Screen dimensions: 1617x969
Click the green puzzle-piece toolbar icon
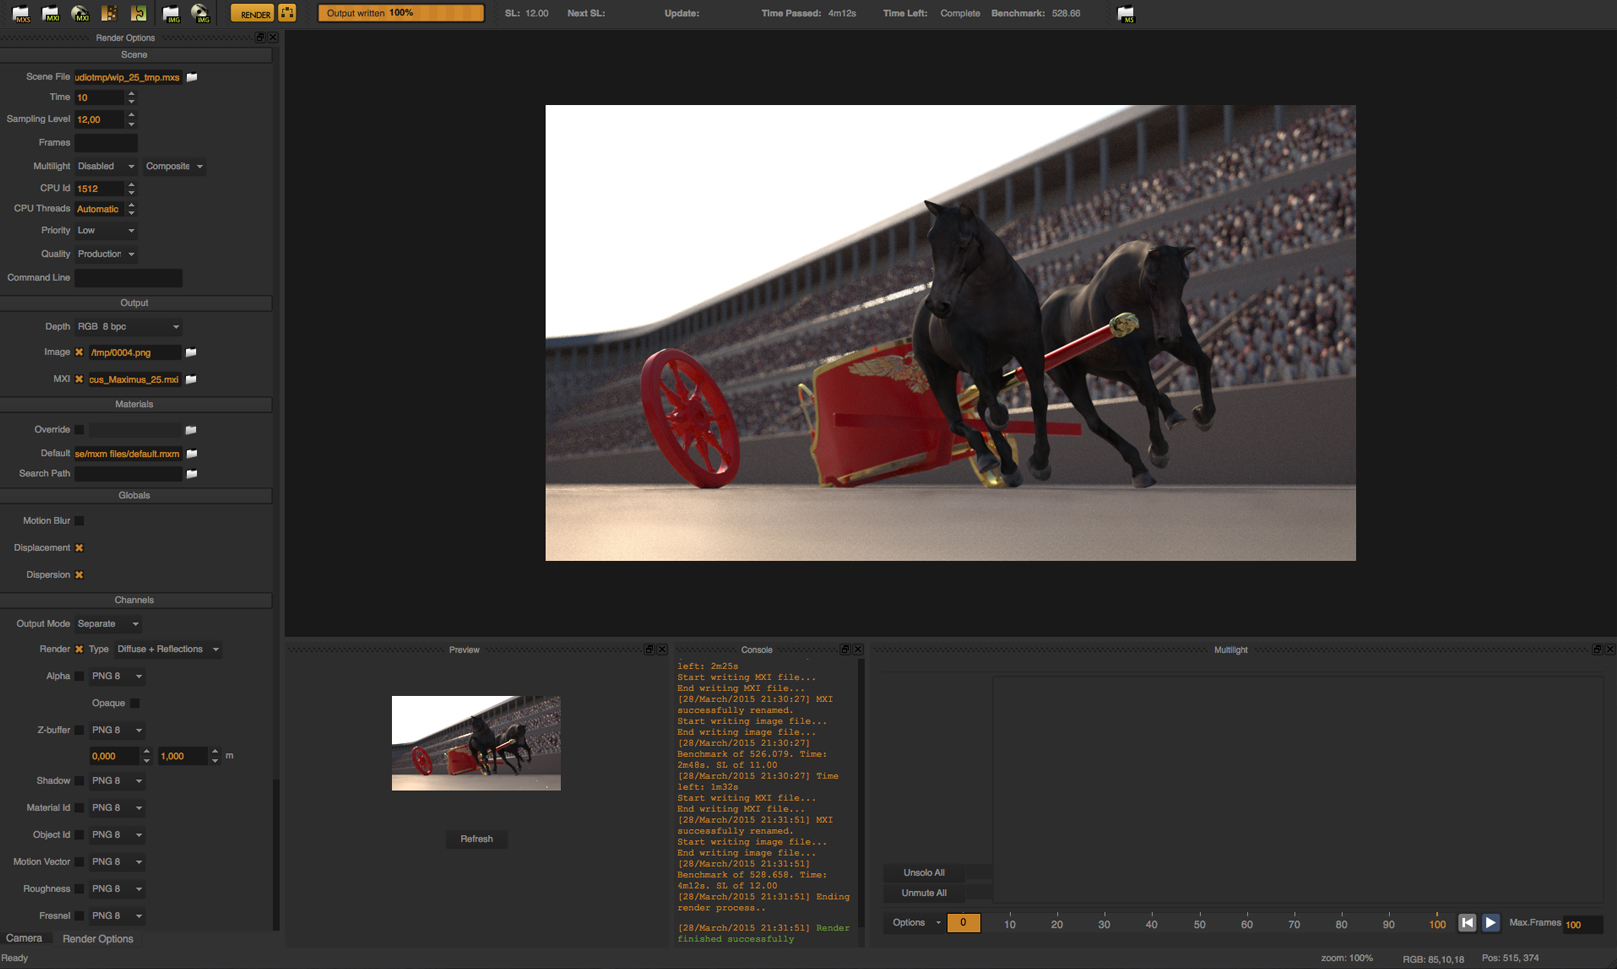(139, 14)
